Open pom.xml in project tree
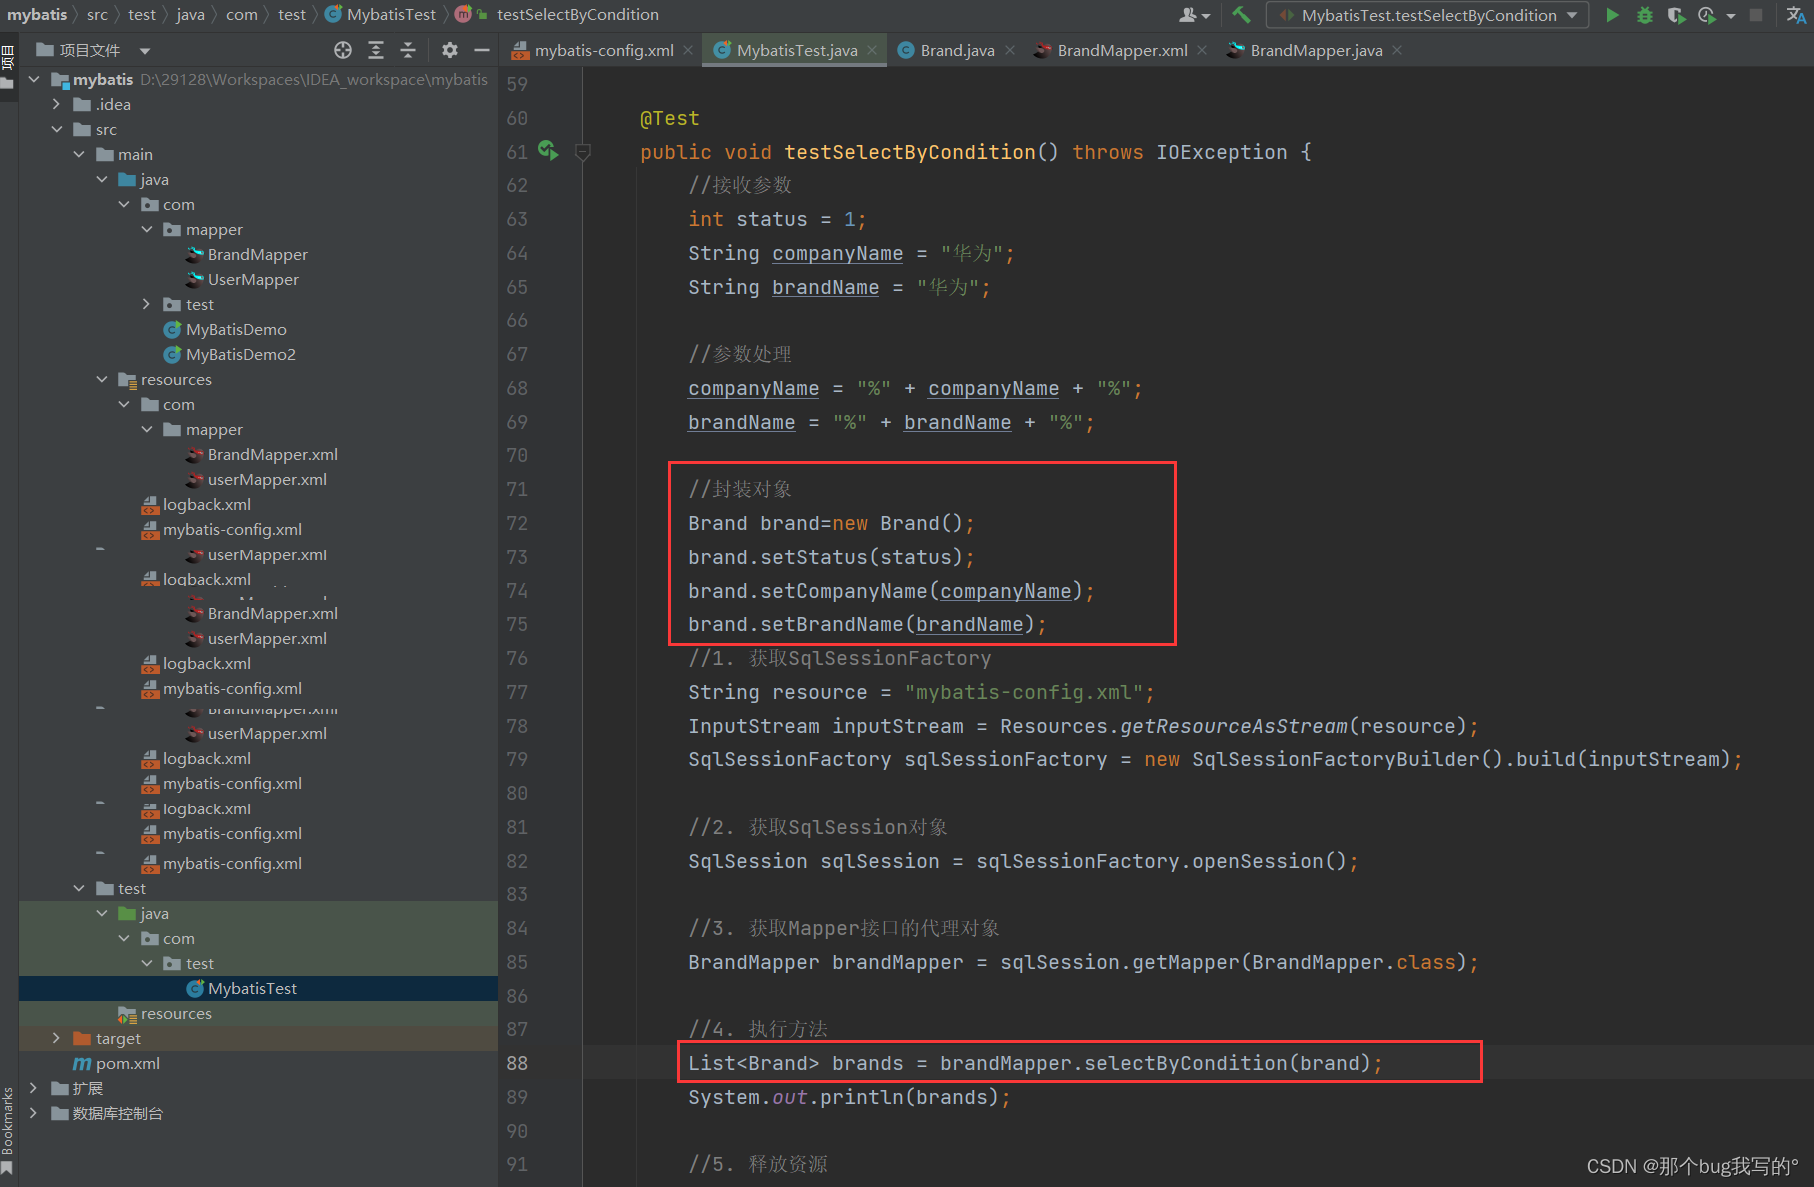 tap(127, 1063)
